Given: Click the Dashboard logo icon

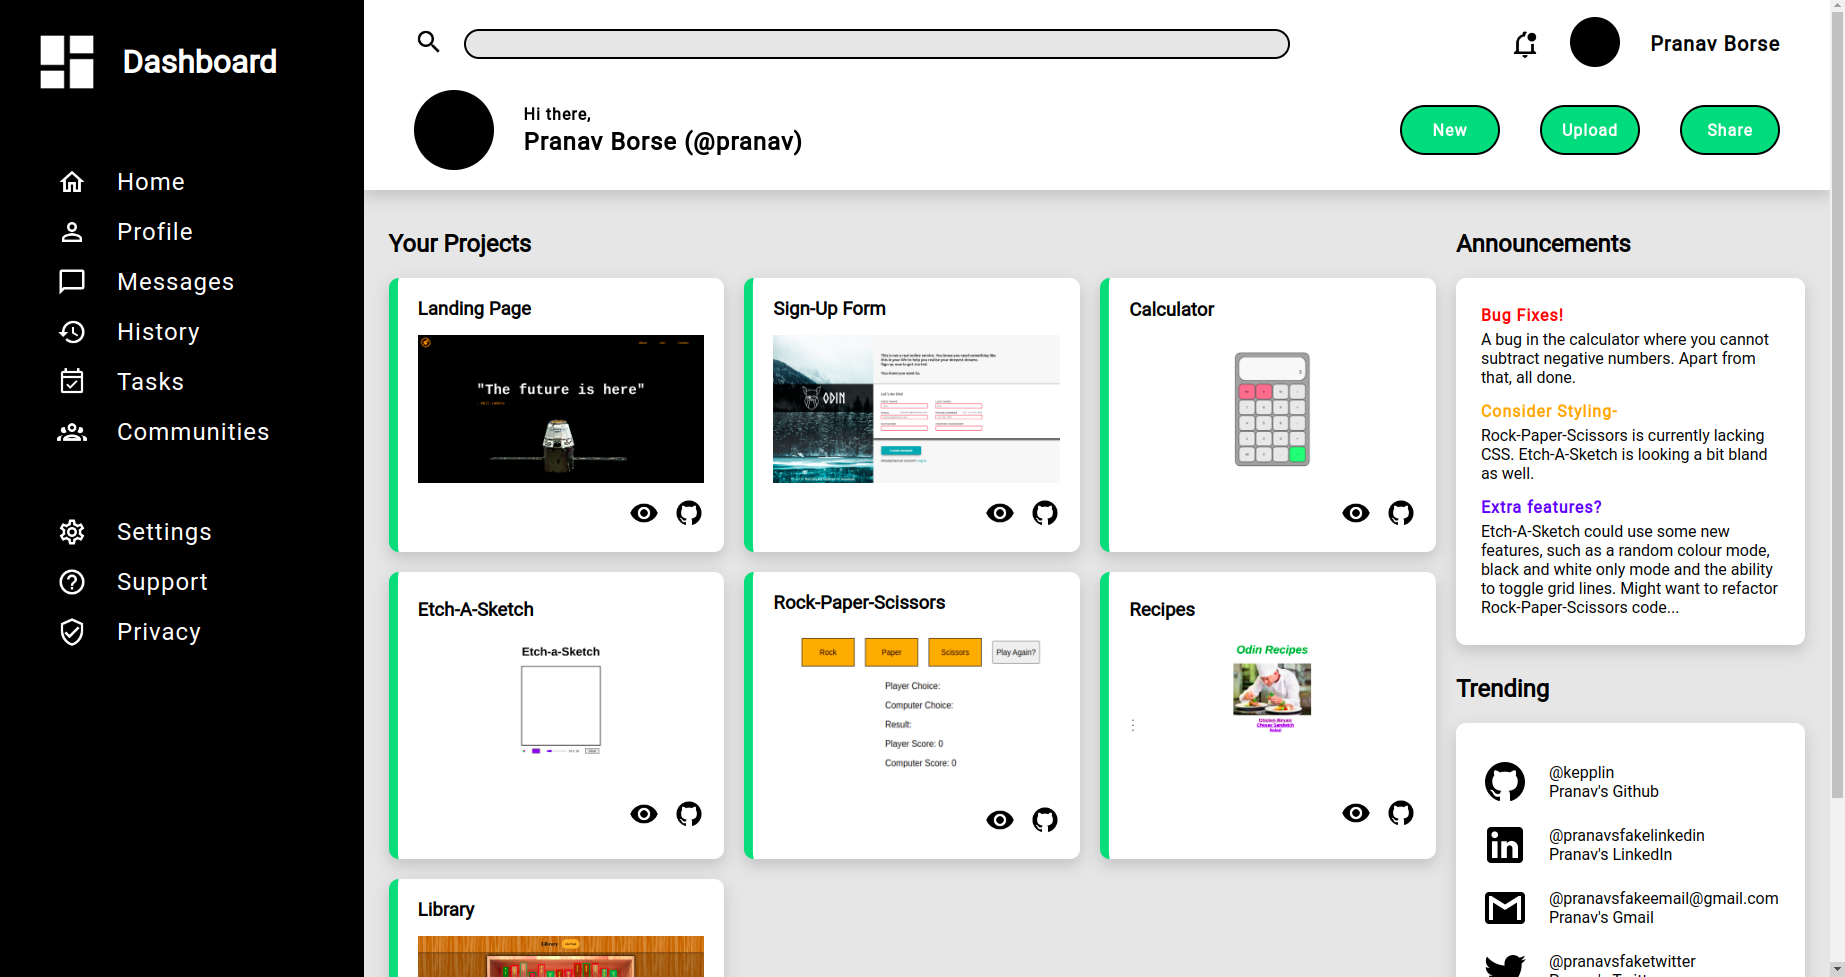Looking at the screenshot, I should 67,62.
